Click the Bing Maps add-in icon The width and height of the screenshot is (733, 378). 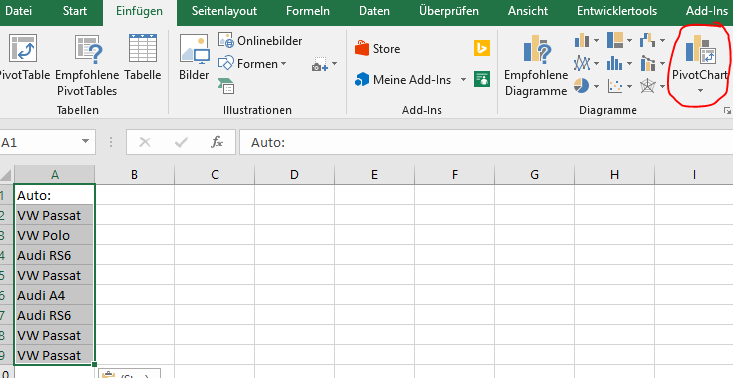tap(481, 49)
